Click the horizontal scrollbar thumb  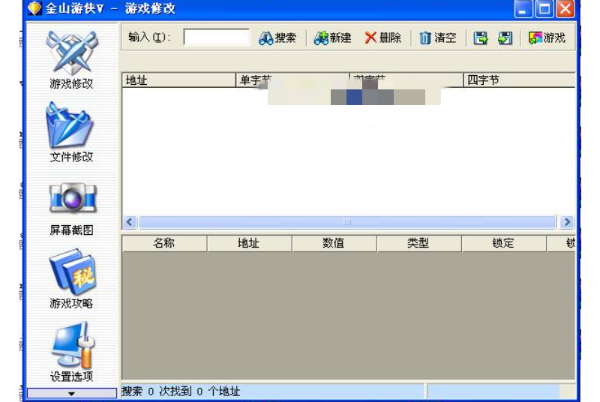[347, 222]
